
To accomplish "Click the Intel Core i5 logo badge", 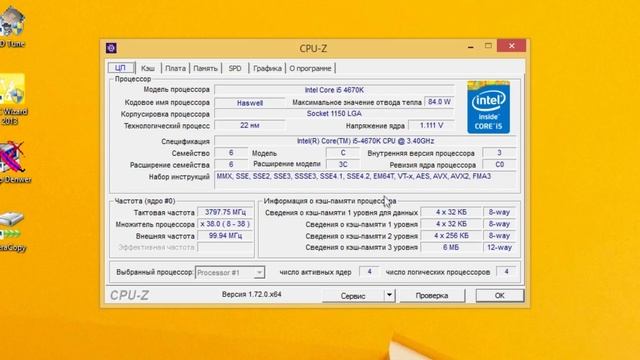I will 488,107.
